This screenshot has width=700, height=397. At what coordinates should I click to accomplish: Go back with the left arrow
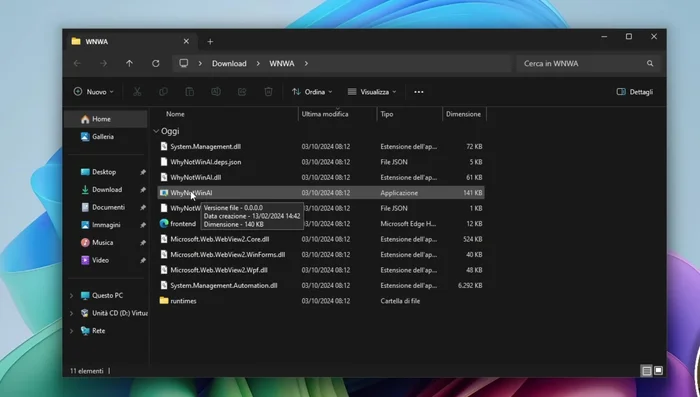click(x=77, y=63)
